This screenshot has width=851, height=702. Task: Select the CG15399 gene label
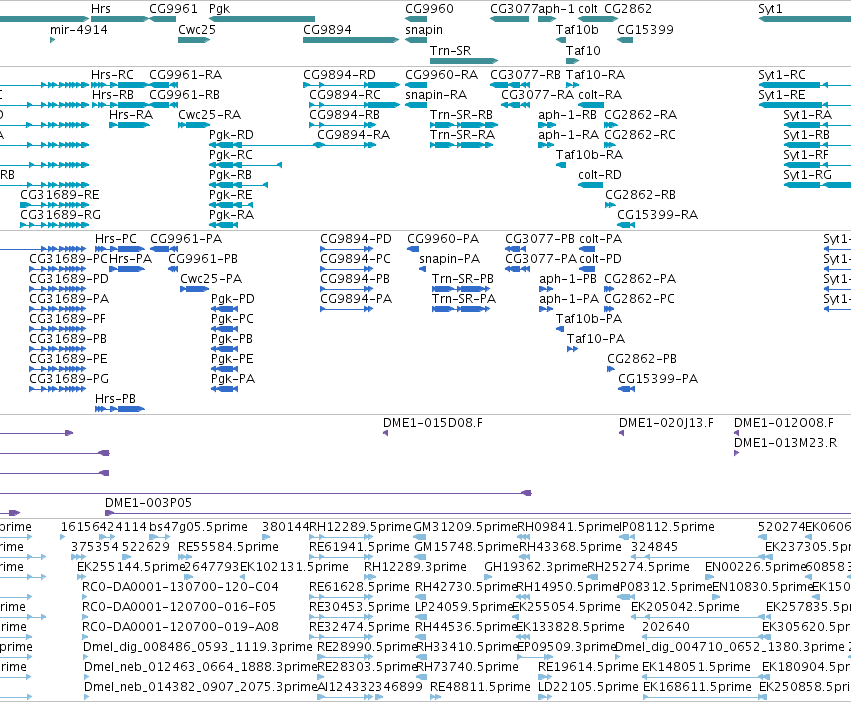[x=645, y=29]
